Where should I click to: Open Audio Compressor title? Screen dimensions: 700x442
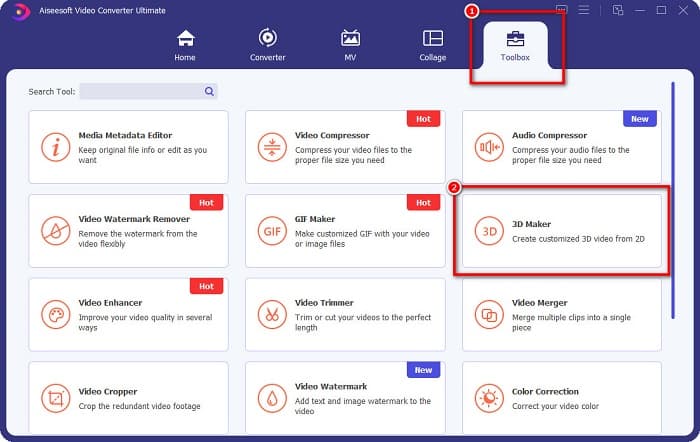[x=550, y=135]
